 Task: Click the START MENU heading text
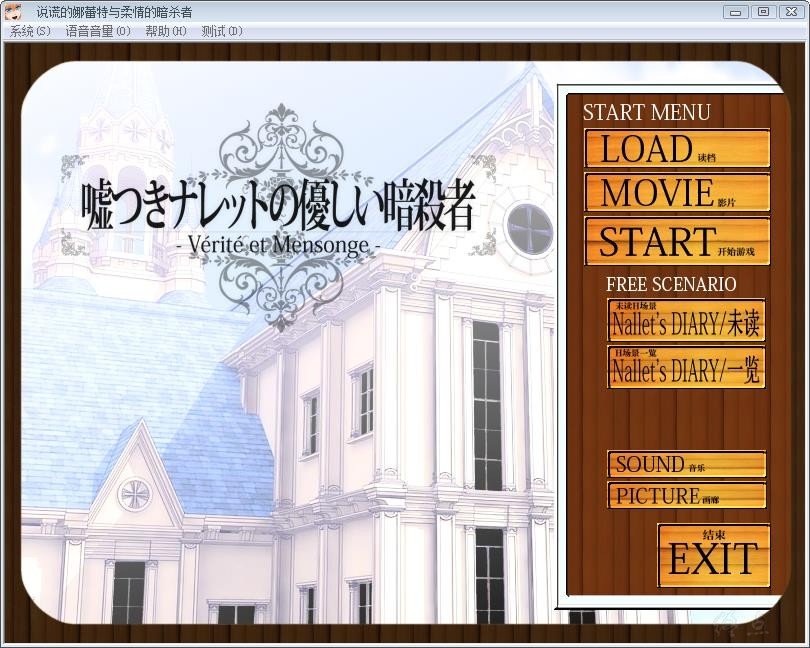pos(646,112)
